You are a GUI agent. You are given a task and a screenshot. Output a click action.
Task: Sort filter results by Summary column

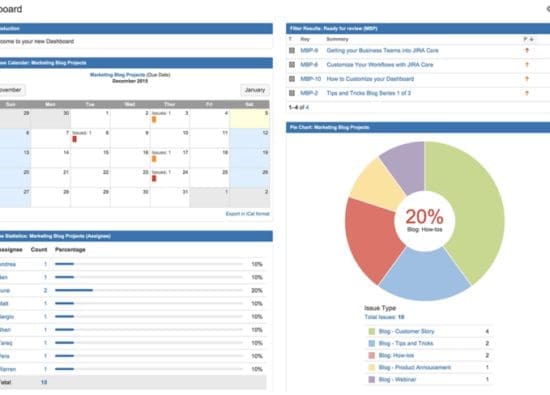pos(337,39)
